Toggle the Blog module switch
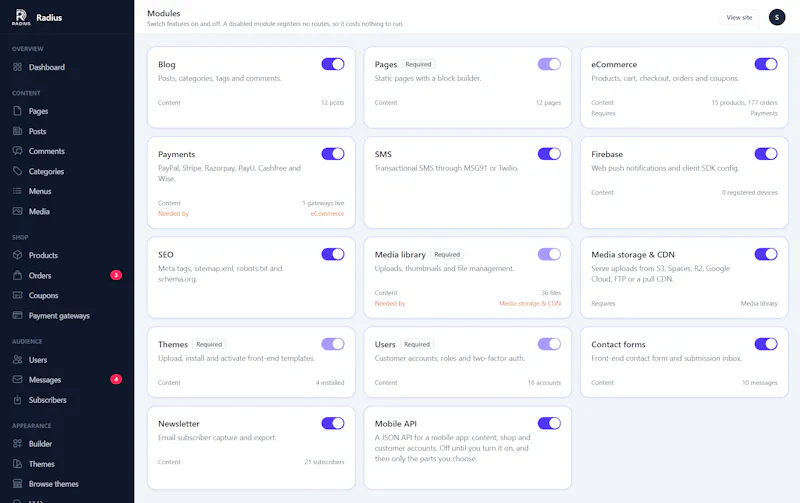This screenshot has height=503, width=800. click(x=333, y=64)
